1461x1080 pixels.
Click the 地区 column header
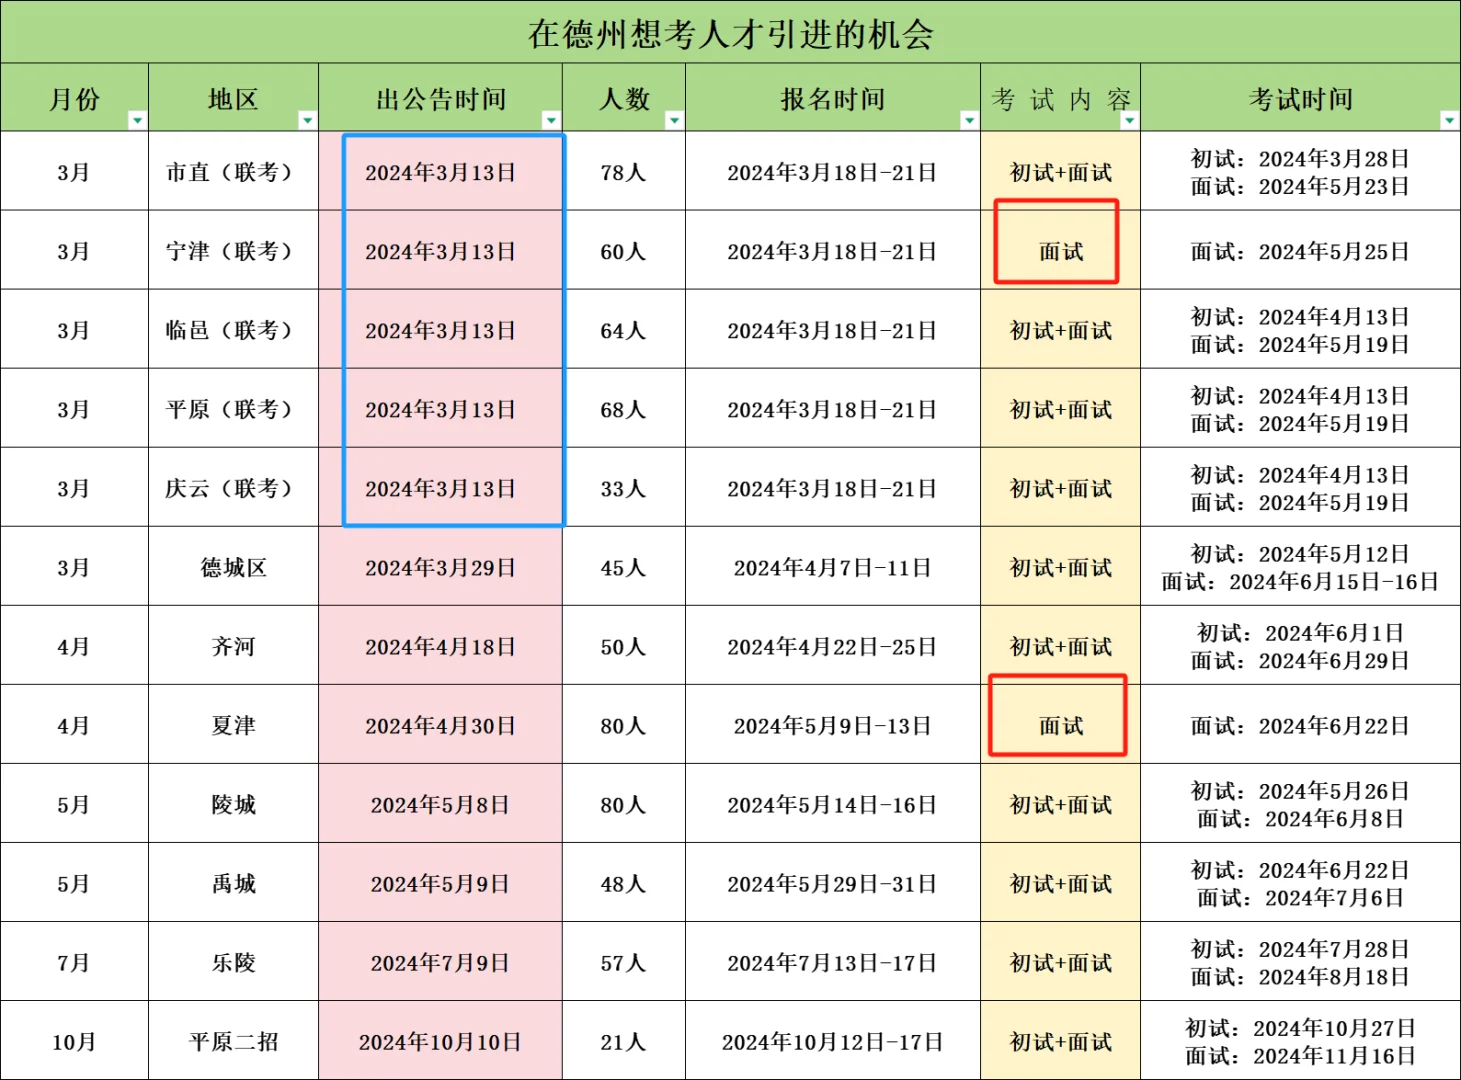point(232,98)
